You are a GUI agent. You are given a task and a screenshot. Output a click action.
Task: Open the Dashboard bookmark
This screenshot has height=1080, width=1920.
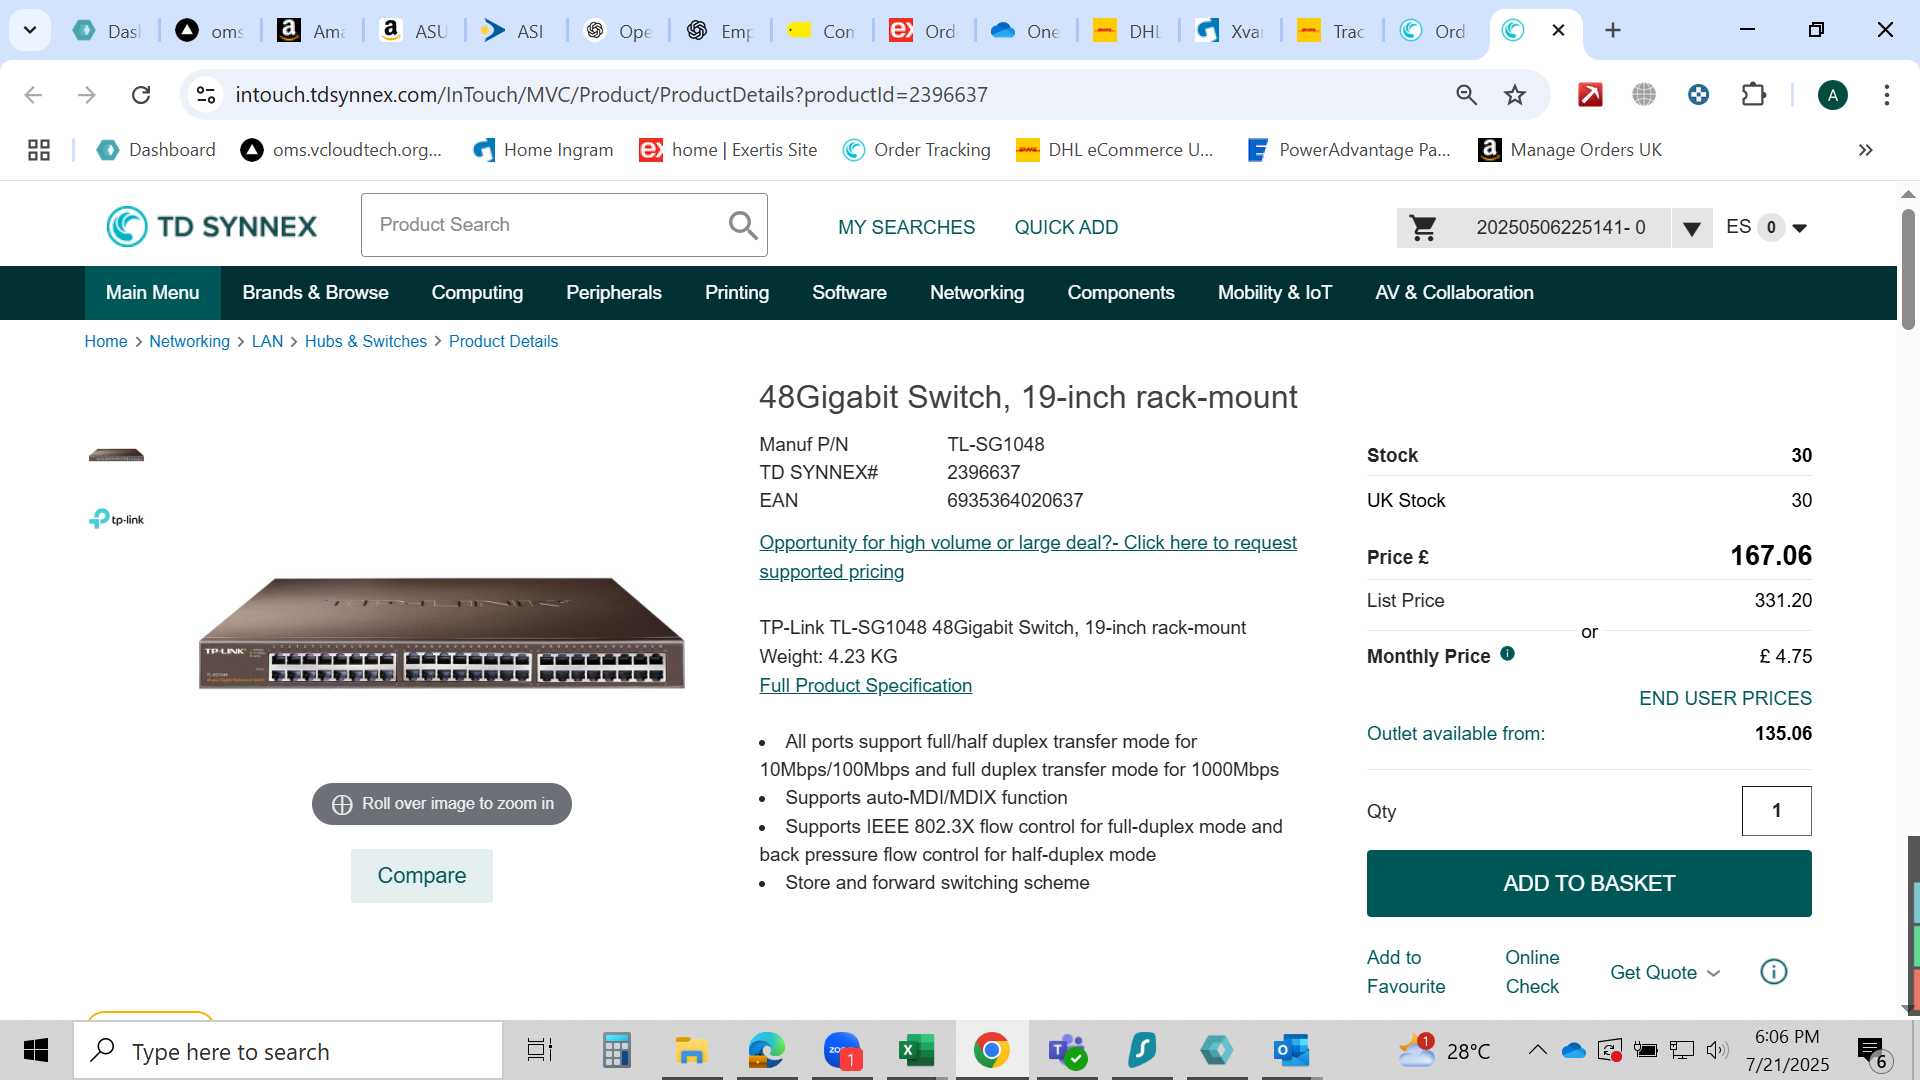[156, 150]
